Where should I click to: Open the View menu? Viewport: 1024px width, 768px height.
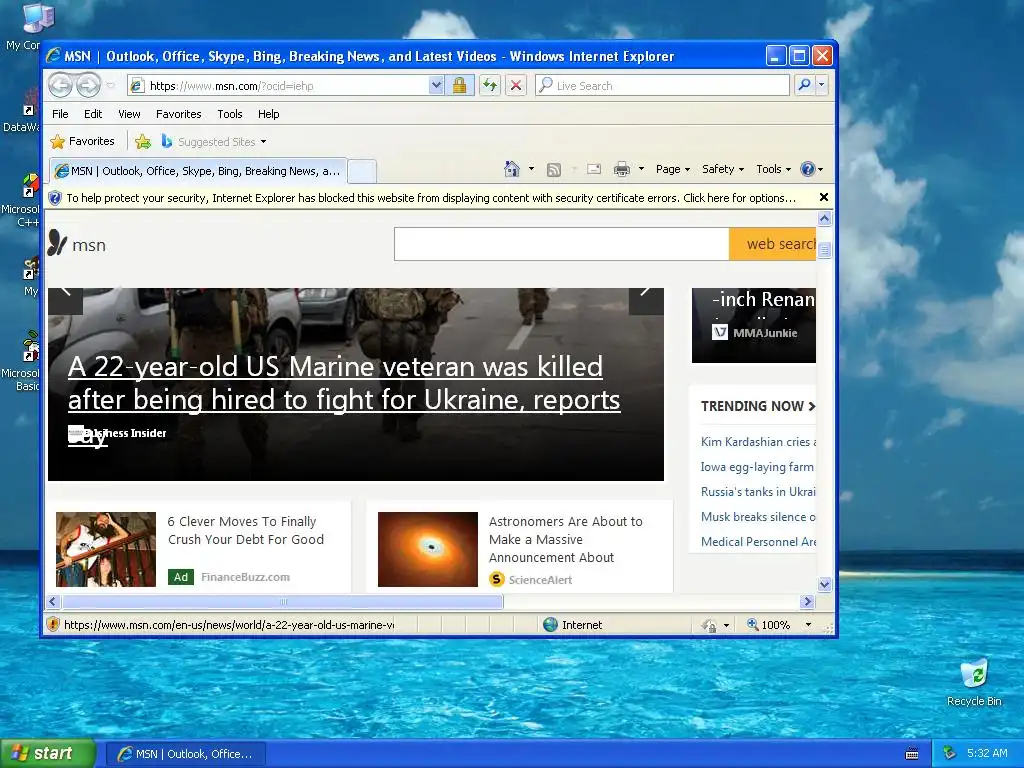129,114
